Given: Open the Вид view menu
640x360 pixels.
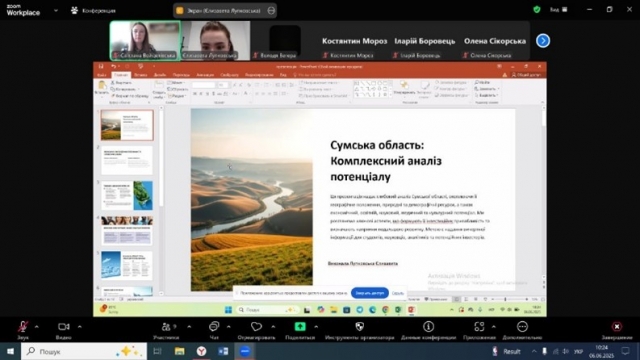Looking at the screenshot, I should [558, 9].
